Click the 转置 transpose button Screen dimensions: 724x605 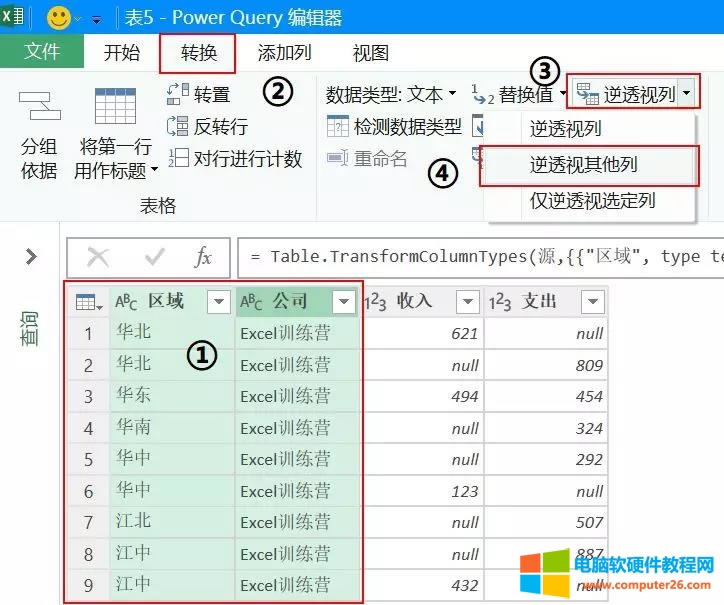coord(199,94)
